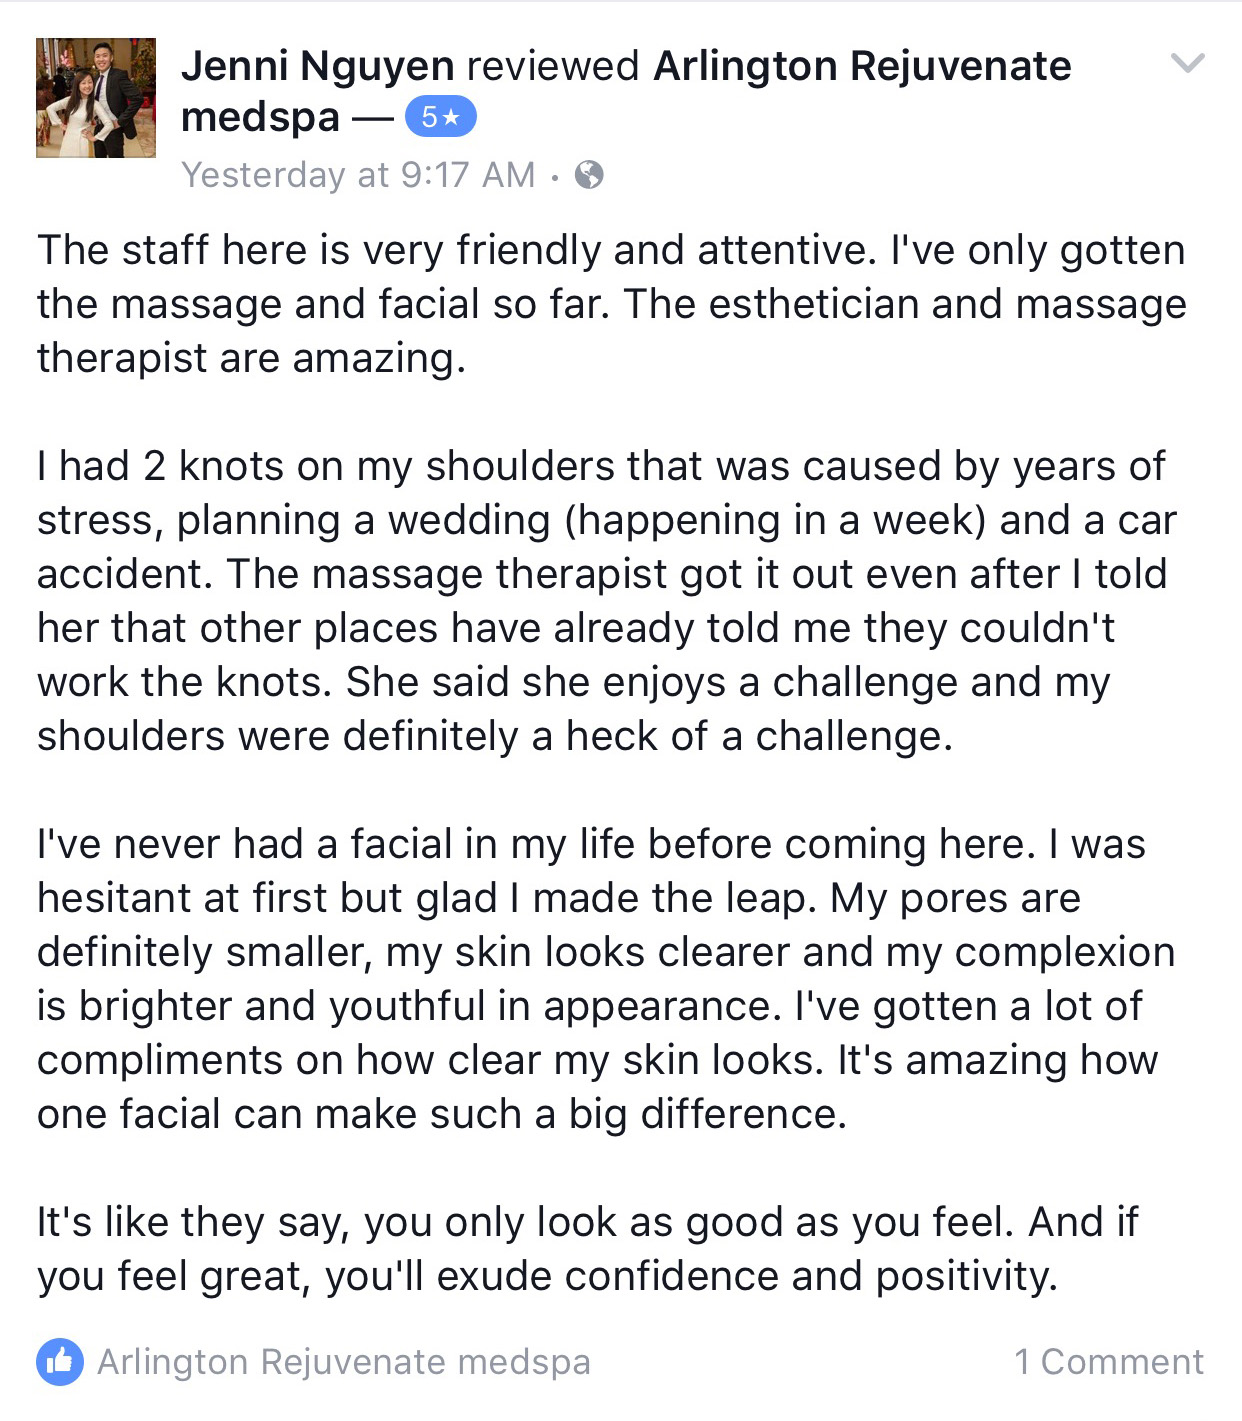Click the paragraph about friendly and attentive staff
The width and height of the screenshot is (1242, 1421).
[x=612, y=304]
